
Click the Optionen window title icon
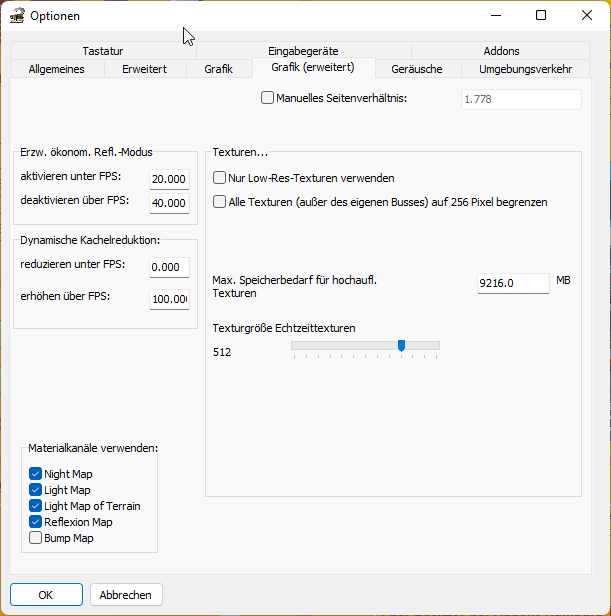[16, 15]
